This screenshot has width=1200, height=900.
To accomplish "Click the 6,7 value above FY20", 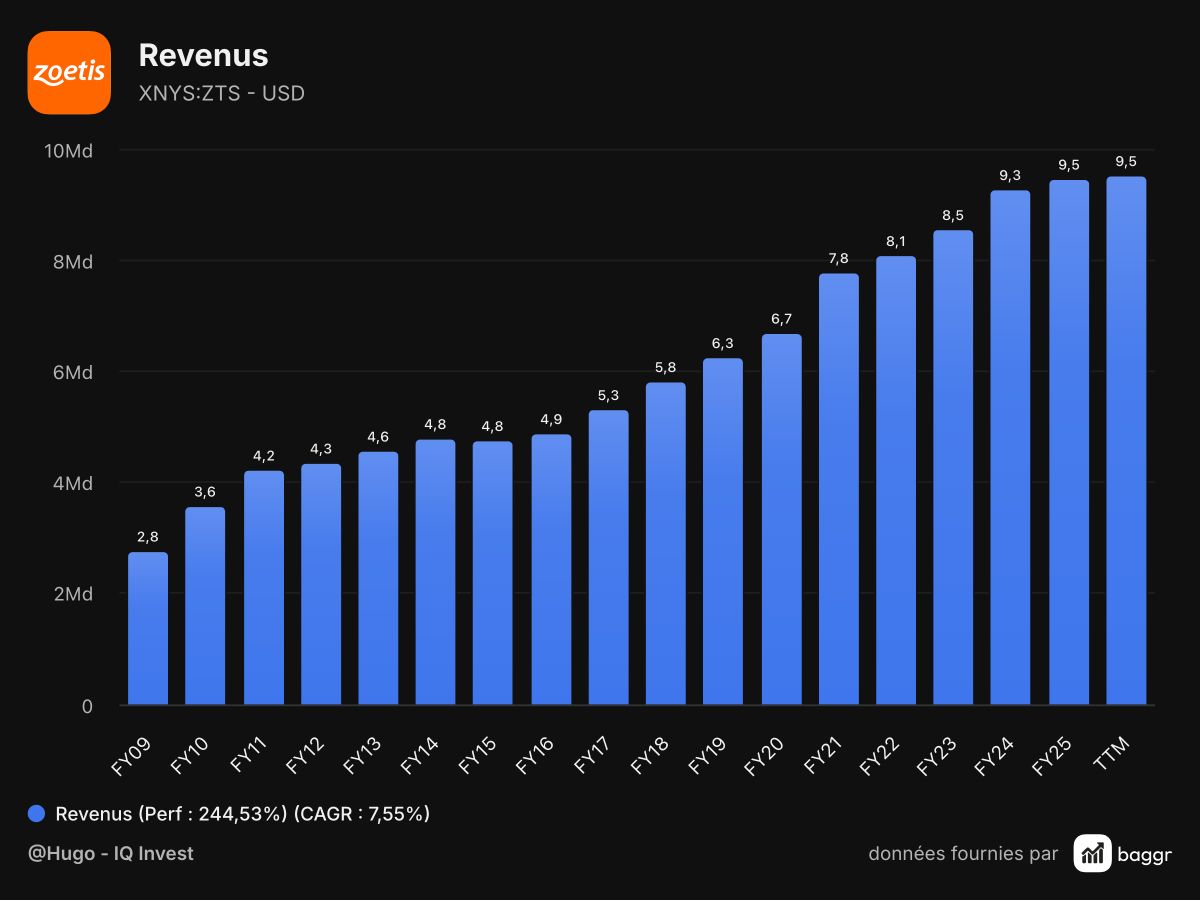I will pyautogui.click(x=781, y=319).
